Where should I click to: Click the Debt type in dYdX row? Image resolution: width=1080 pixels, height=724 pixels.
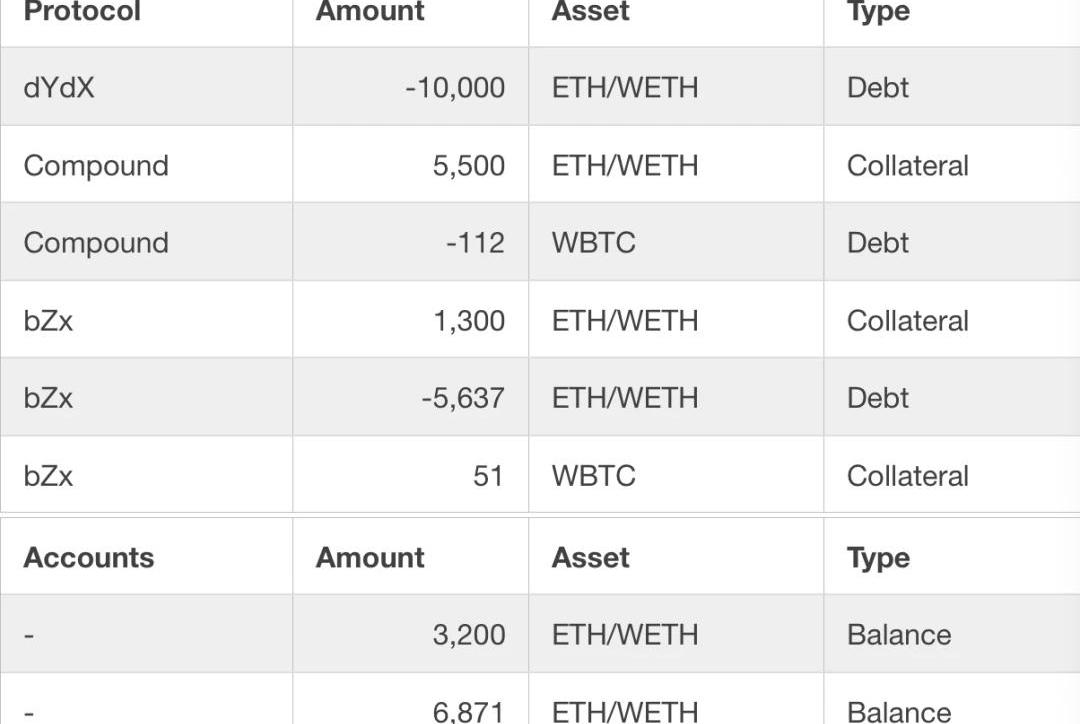click(x=878, y=88)
